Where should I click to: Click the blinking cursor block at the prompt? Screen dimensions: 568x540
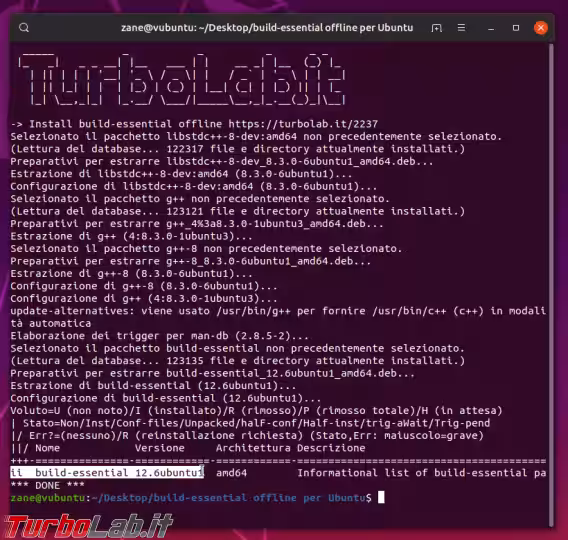pos(381,498)
